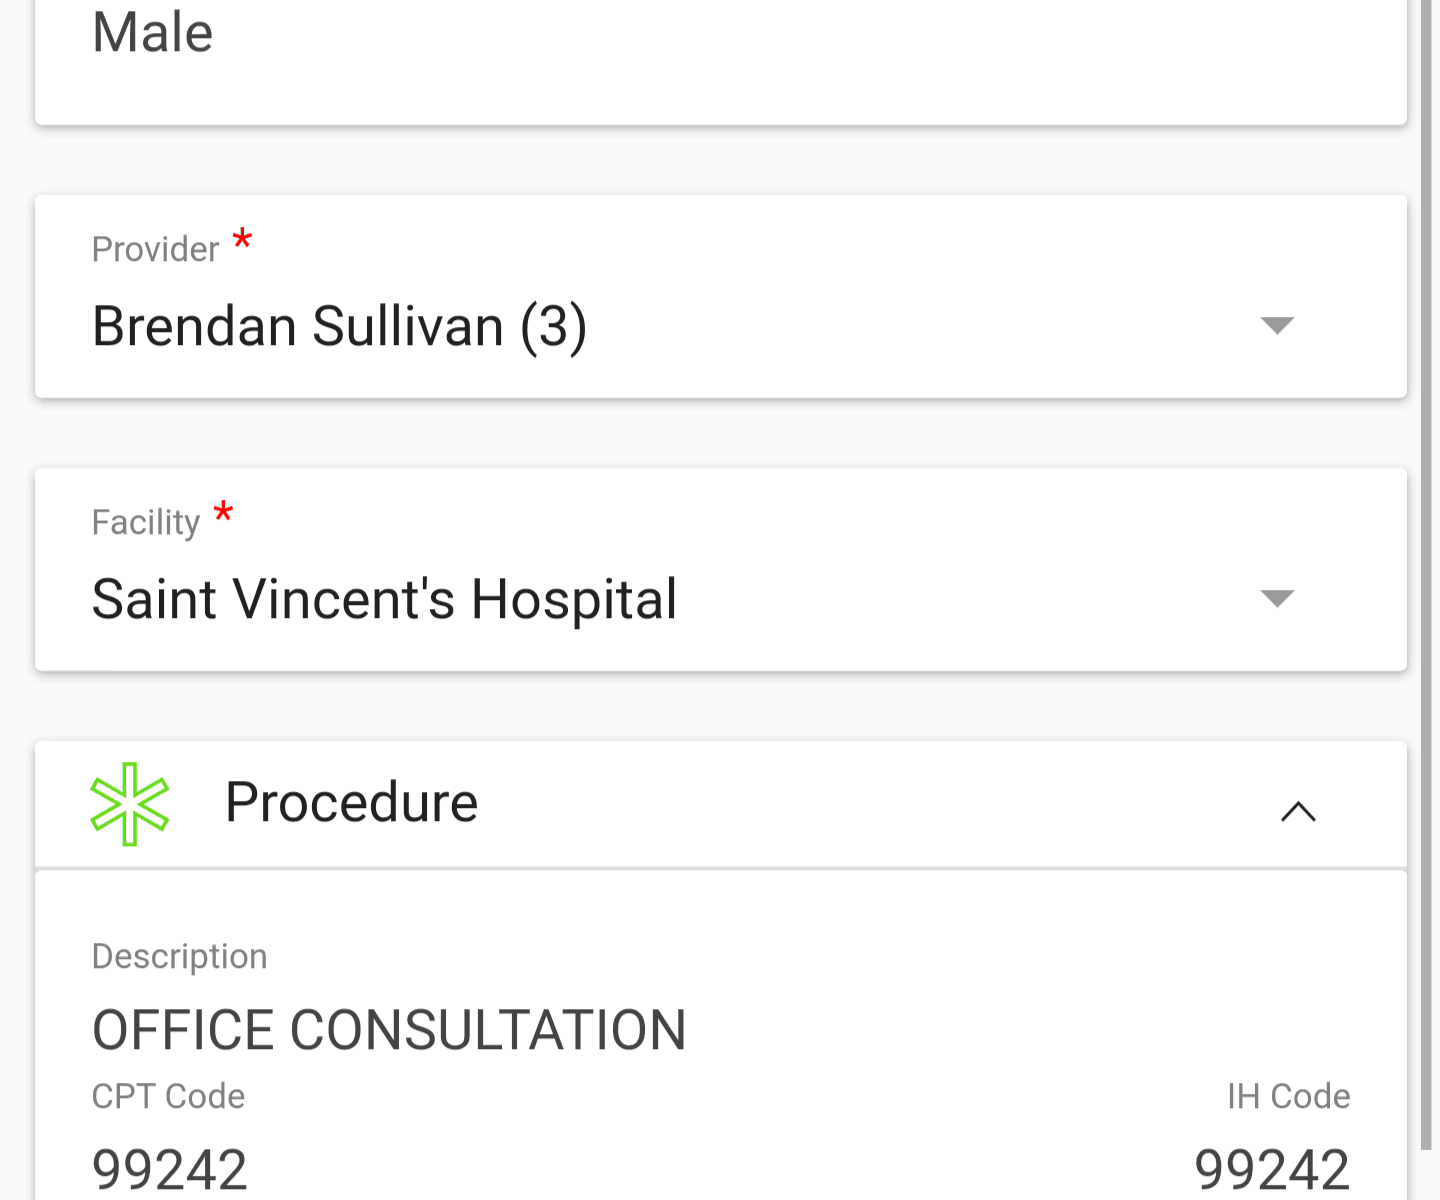Click the Male gender value field

point(720,60)
